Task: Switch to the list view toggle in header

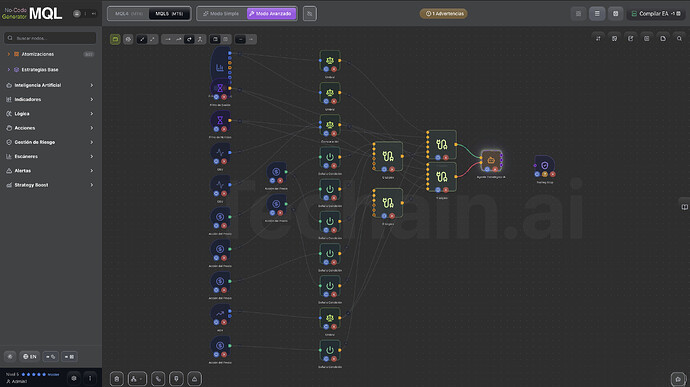Action: click(x=597, y=14)
